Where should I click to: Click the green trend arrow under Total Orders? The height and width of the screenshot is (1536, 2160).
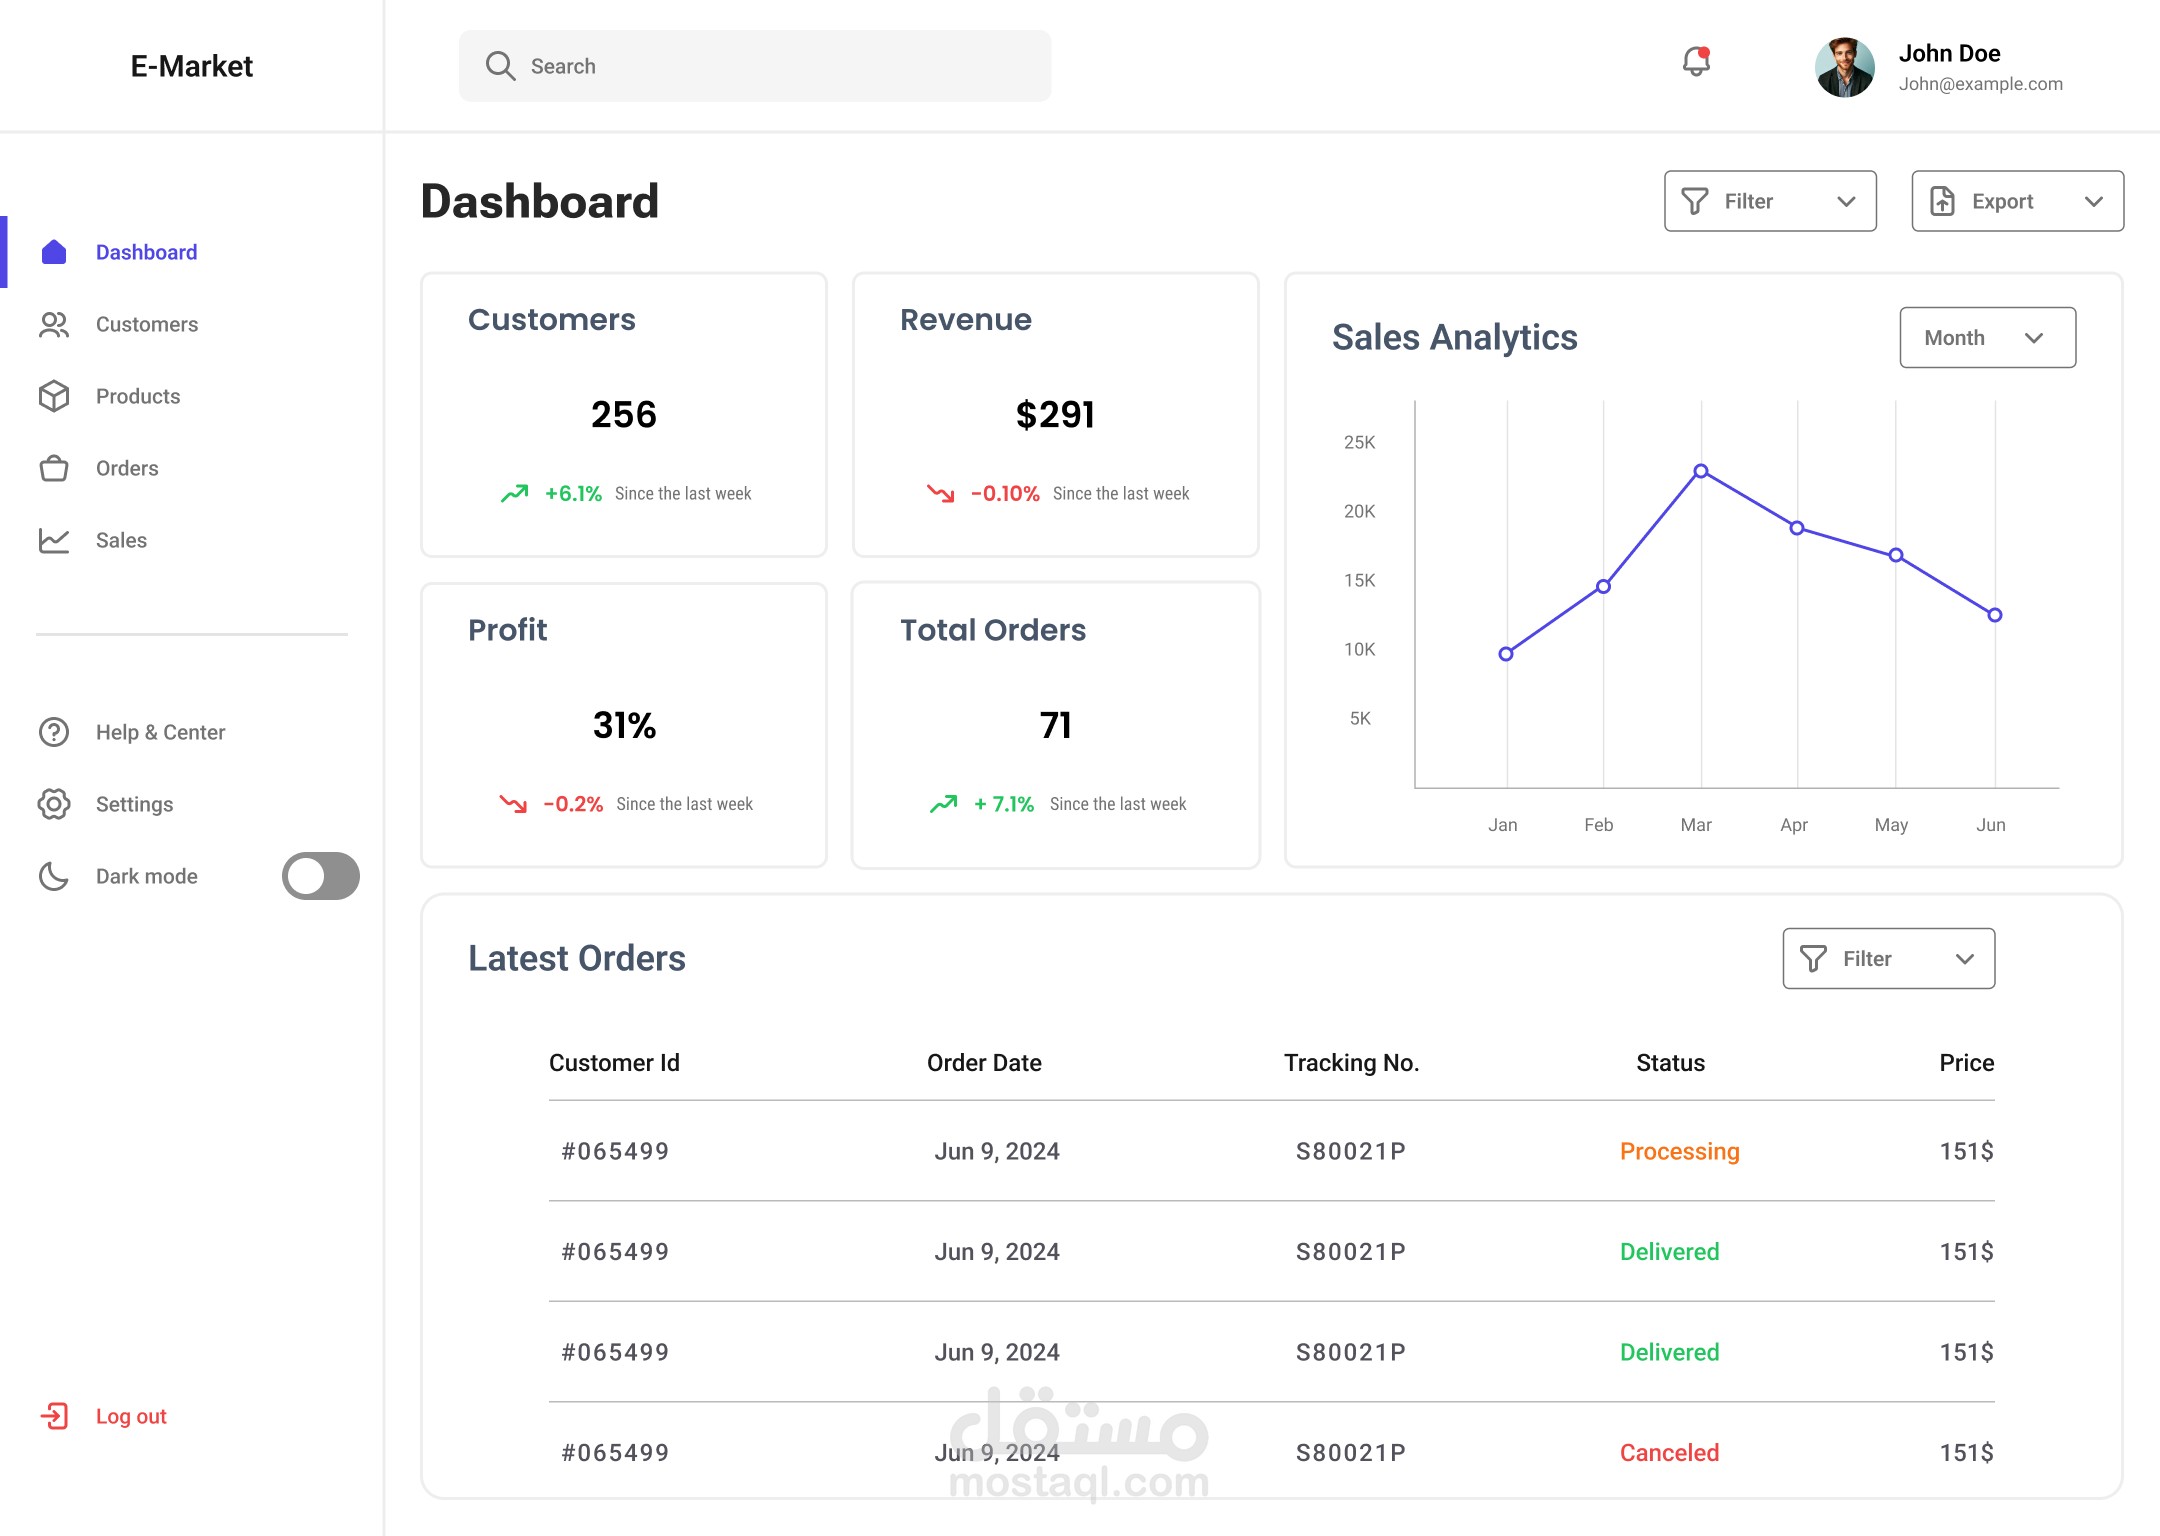coord(943,803)
